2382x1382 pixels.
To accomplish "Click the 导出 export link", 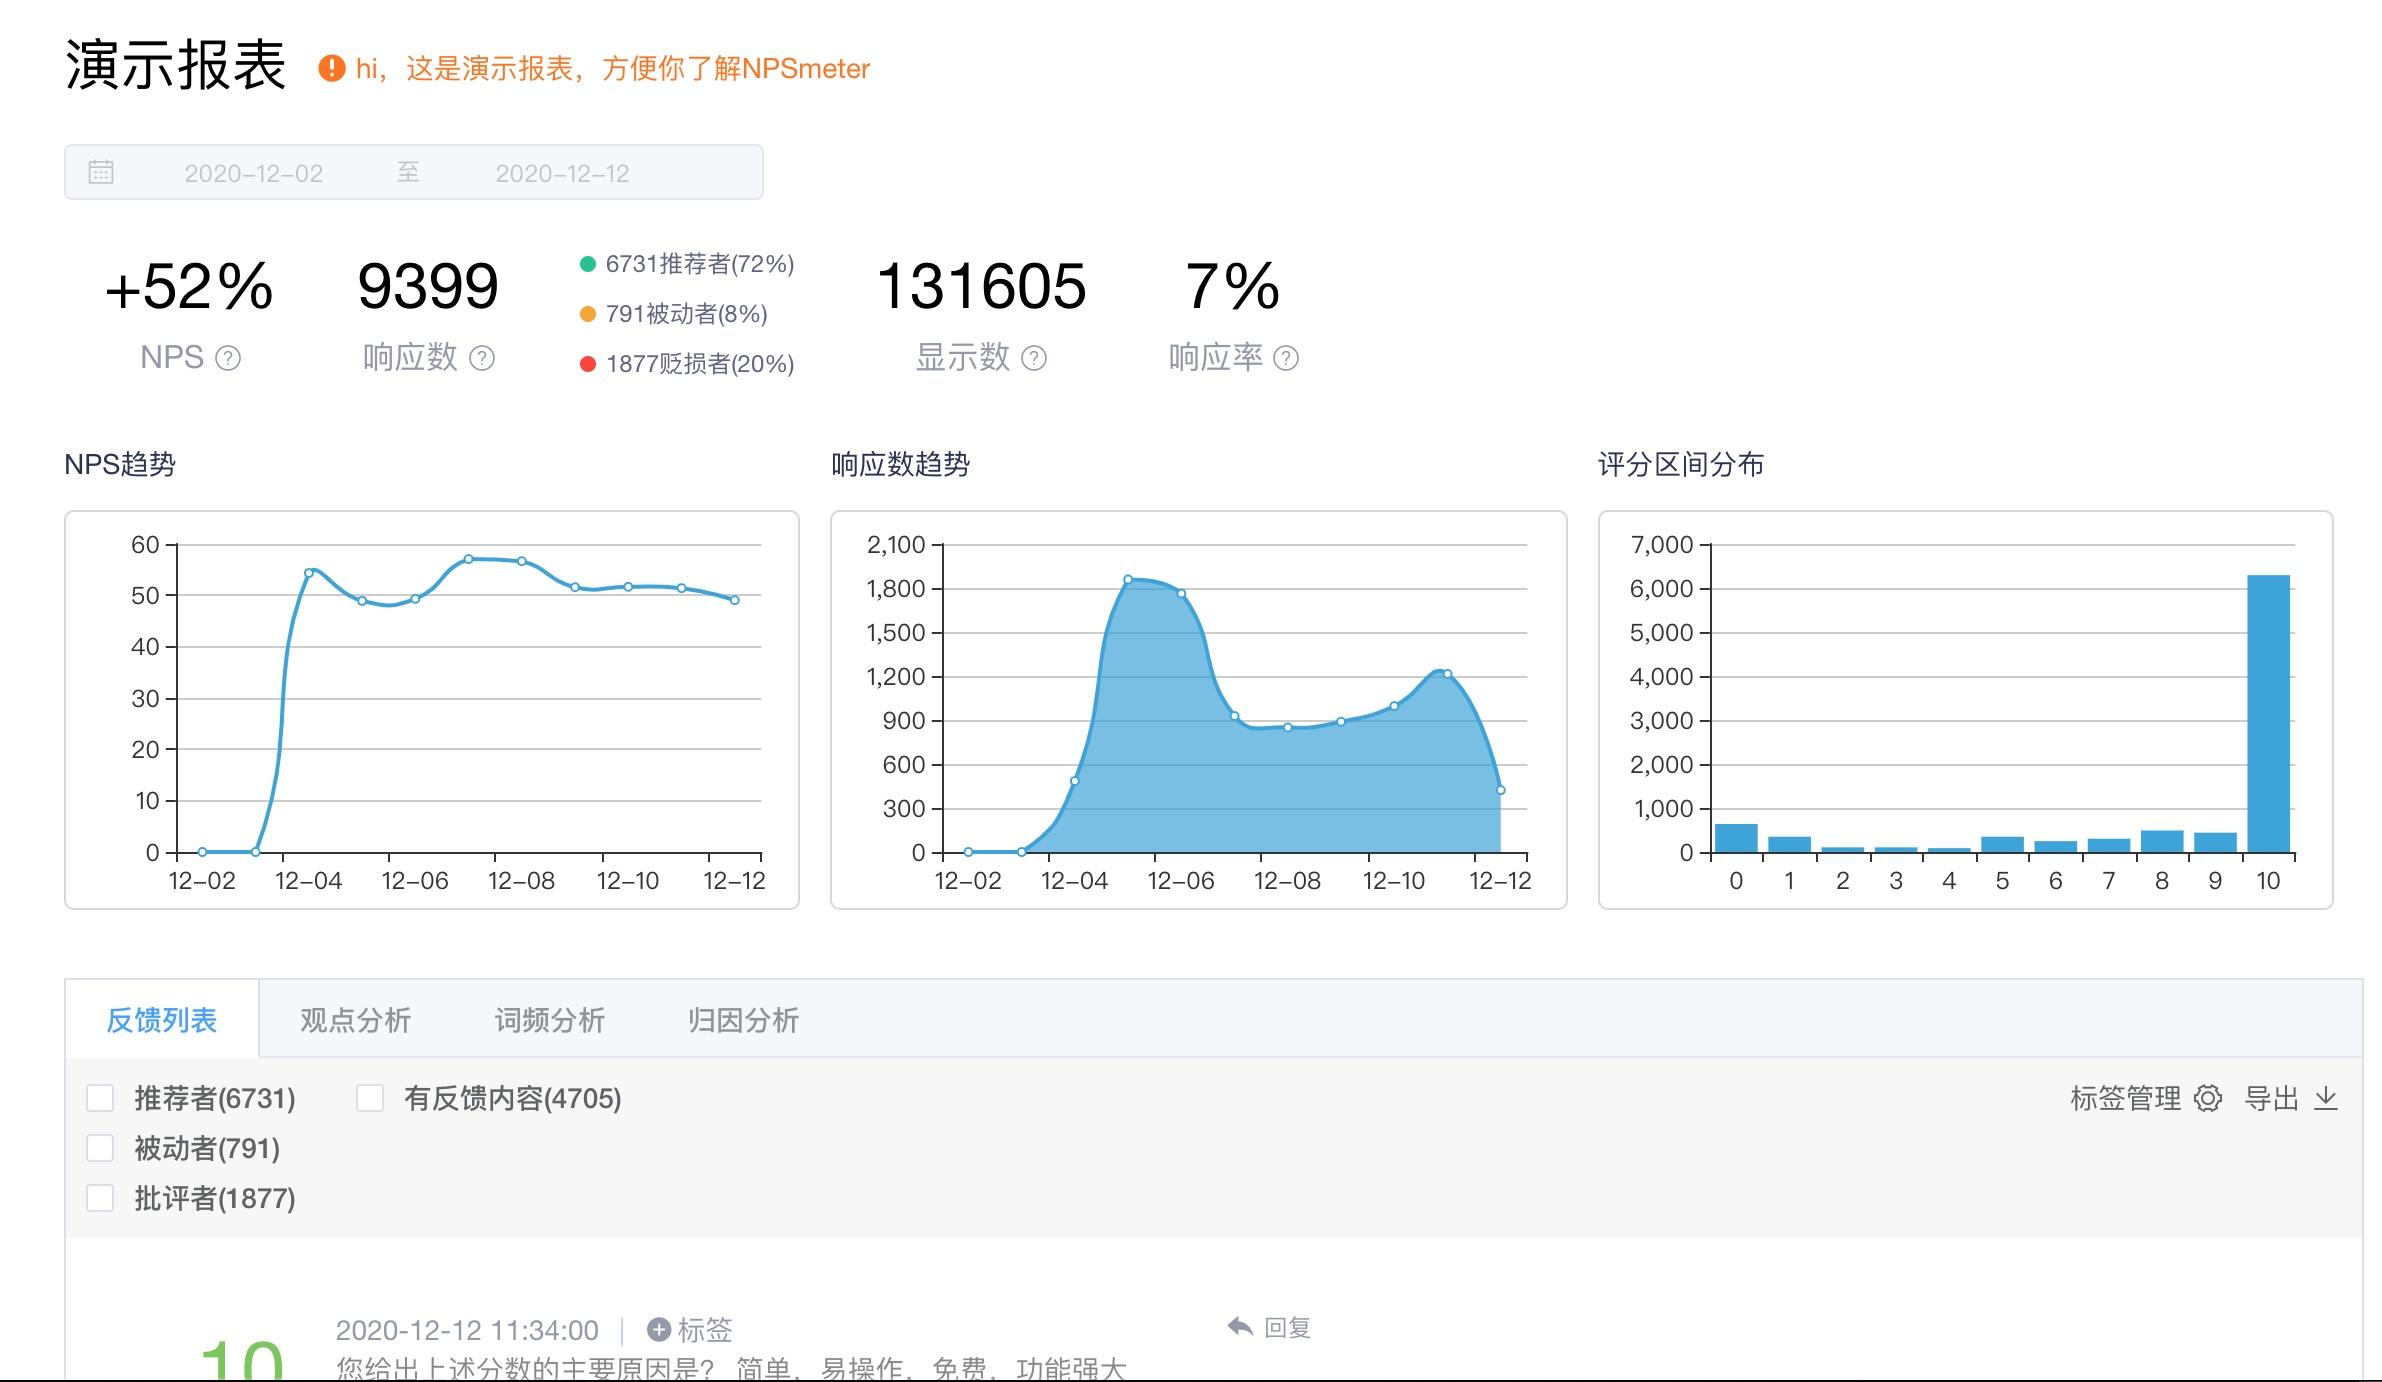I will [2272, 1099].
